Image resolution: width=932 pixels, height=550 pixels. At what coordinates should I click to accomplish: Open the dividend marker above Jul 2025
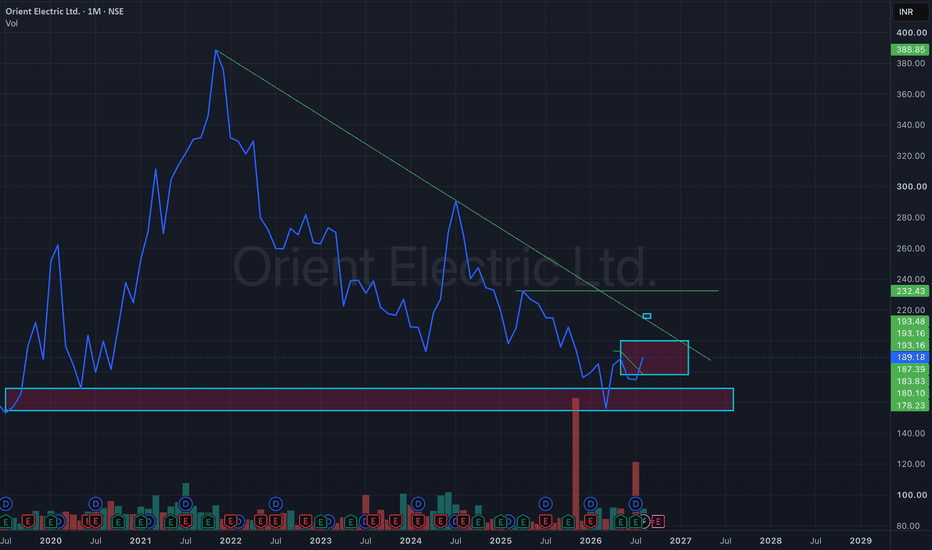[x=545, y=504]
